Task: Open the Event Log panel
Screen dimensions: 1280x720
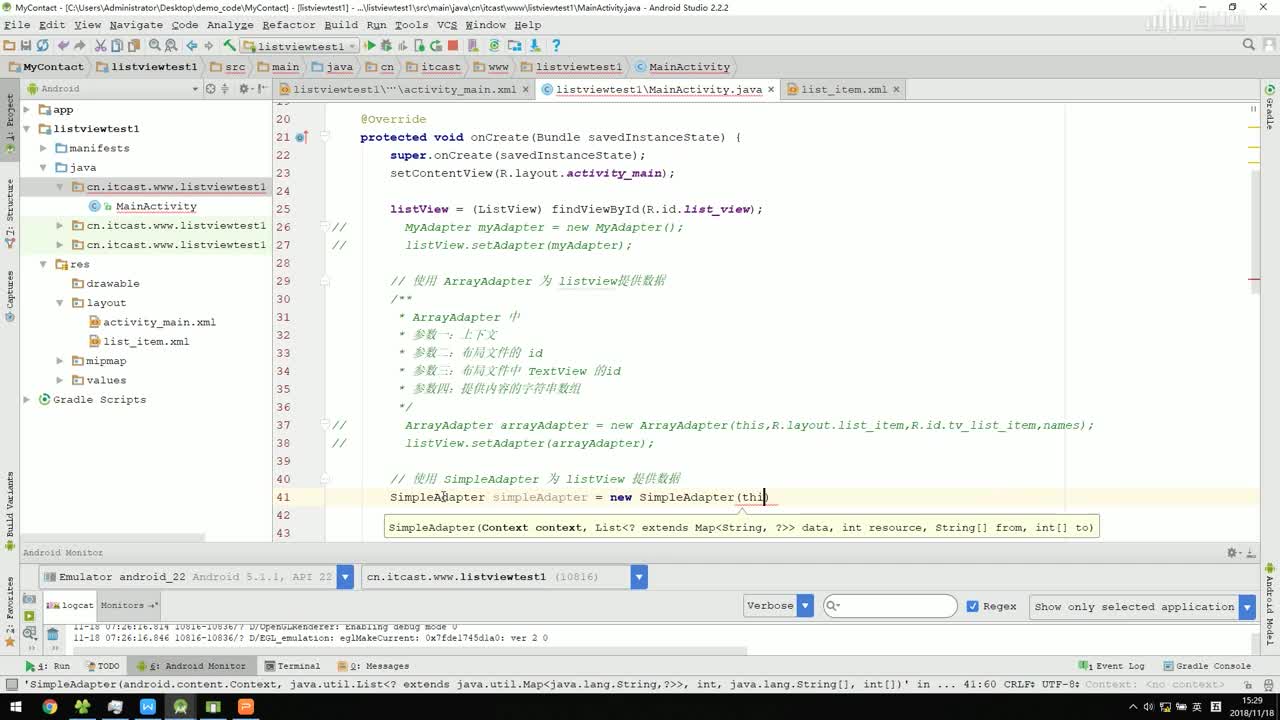Action: (1111, 666)
